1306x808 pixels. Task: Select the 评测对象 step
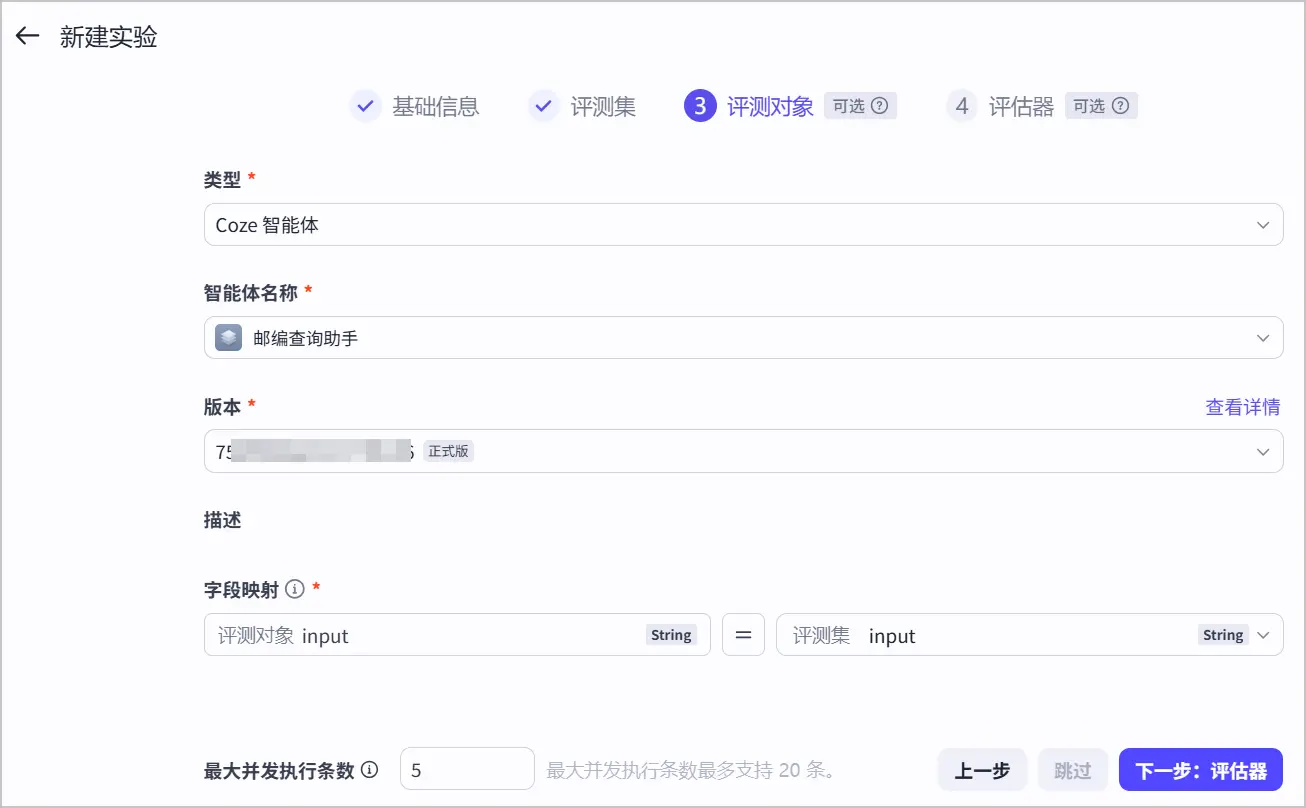pos(770,106)
